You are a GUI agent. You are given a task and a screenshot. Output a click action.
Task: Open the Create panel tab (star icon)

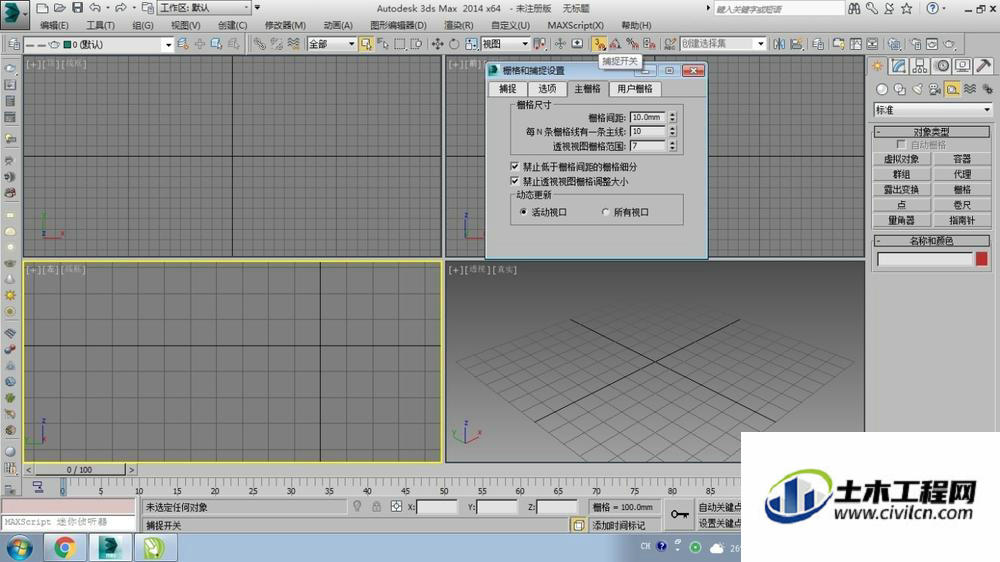878,66
